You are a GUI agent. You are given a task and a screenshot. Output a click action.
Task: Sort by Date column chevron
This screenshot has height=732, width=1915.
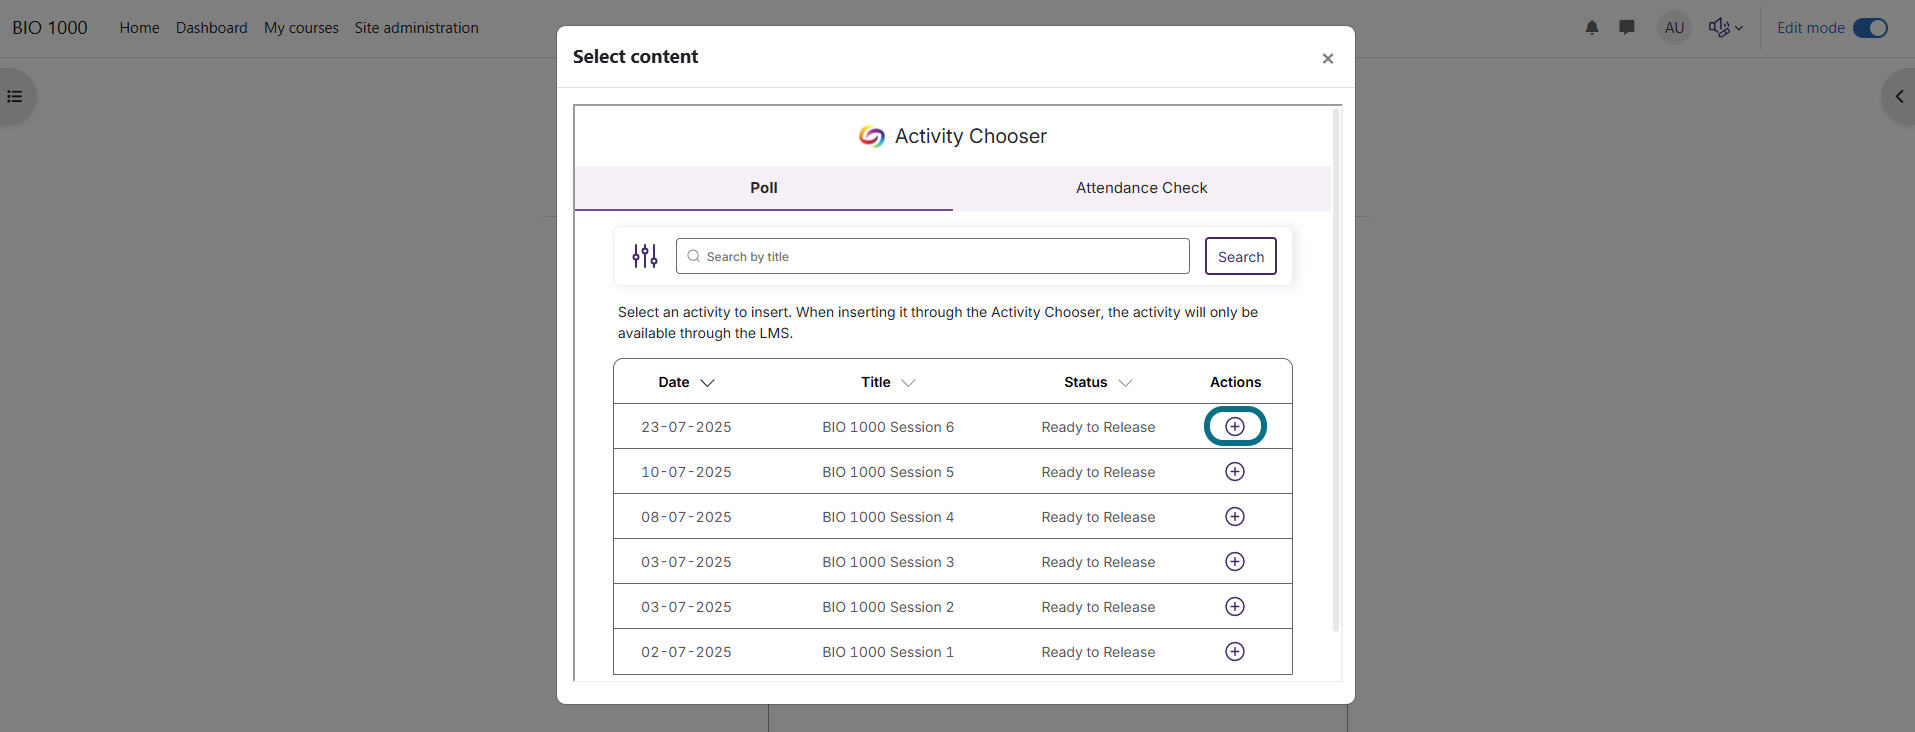click(707, 383)
